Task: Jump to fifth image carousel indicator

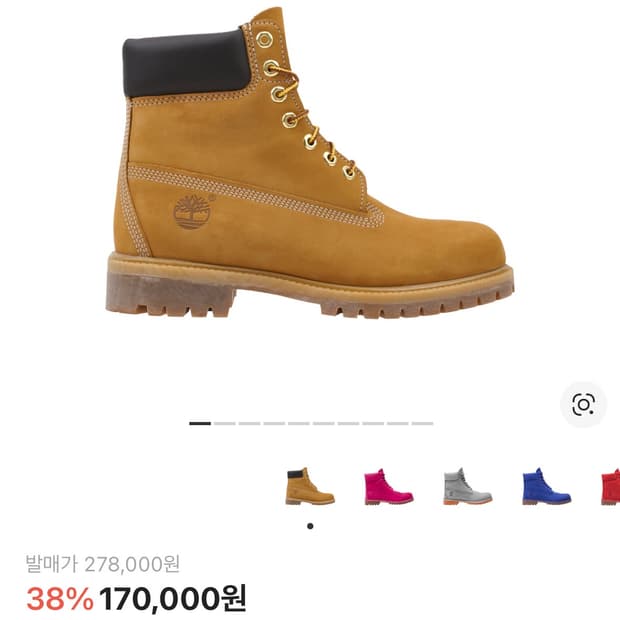Action: pos(299,423)
